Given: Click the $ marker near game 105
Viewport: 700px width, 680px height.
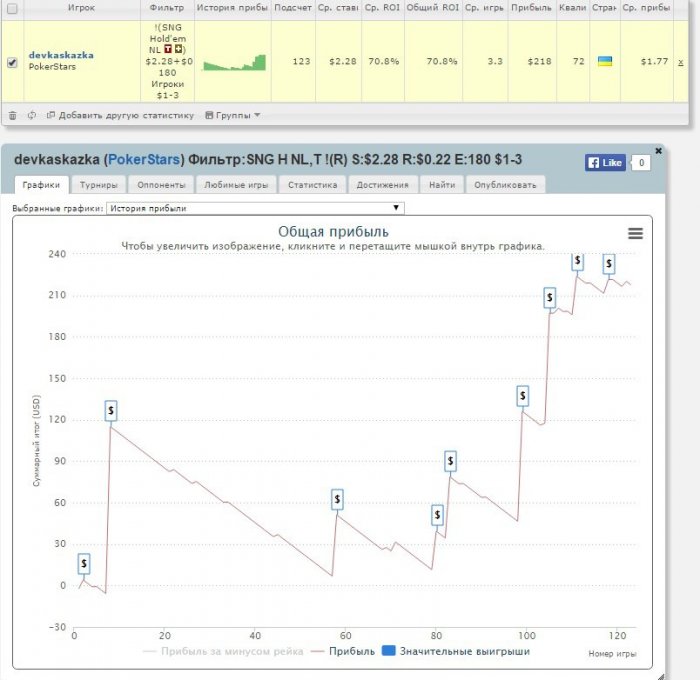Looking at the screenshot, I should click(x=550, y=297).
